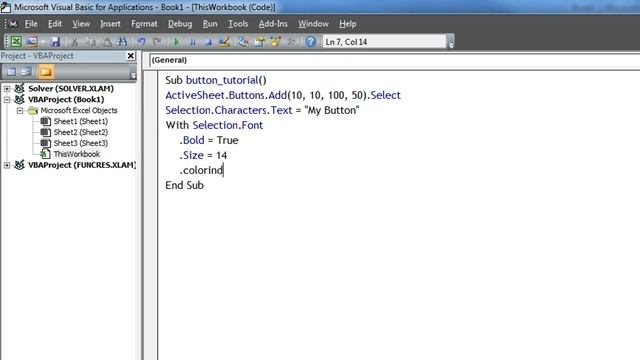Expand the VBAProject (FUNCRES.XLAM) node
The height and width of the screenshot is (360, 640).
click(x=7, y=165)
